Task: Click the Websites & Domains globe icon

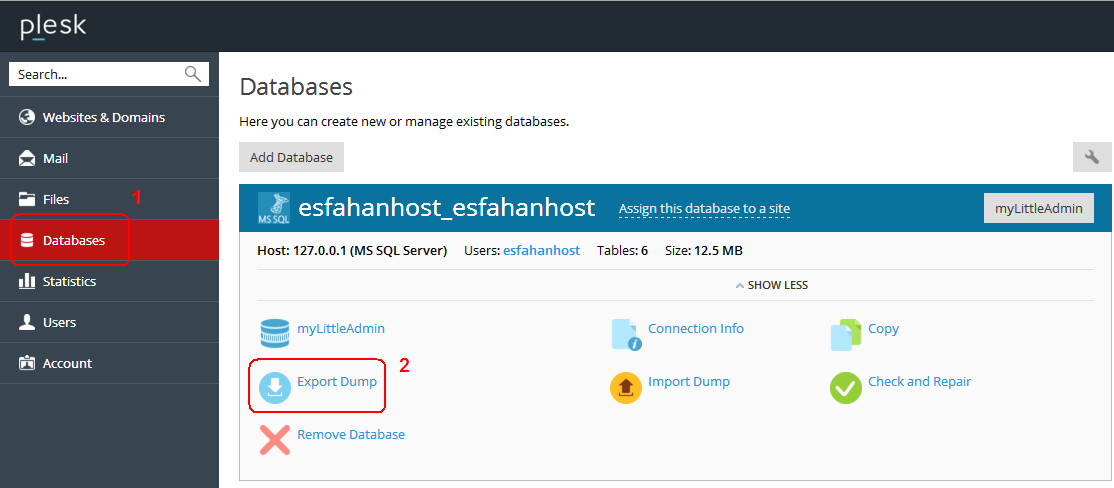Action: pos(27,117)
